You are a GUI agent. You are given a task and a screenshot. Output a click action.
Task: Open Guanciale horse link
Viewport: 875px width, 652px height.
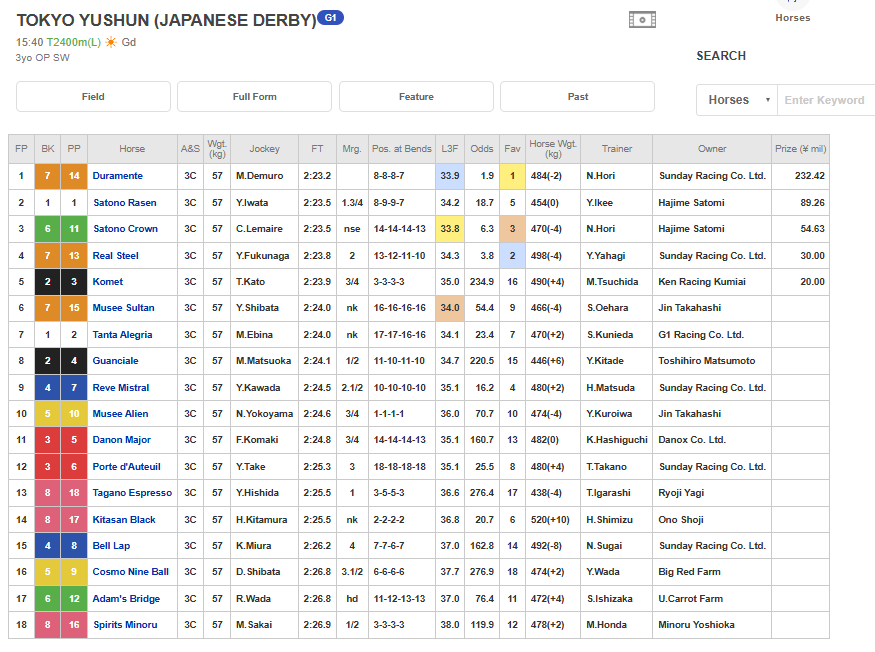pyautogui.click(x=116, y=361)
